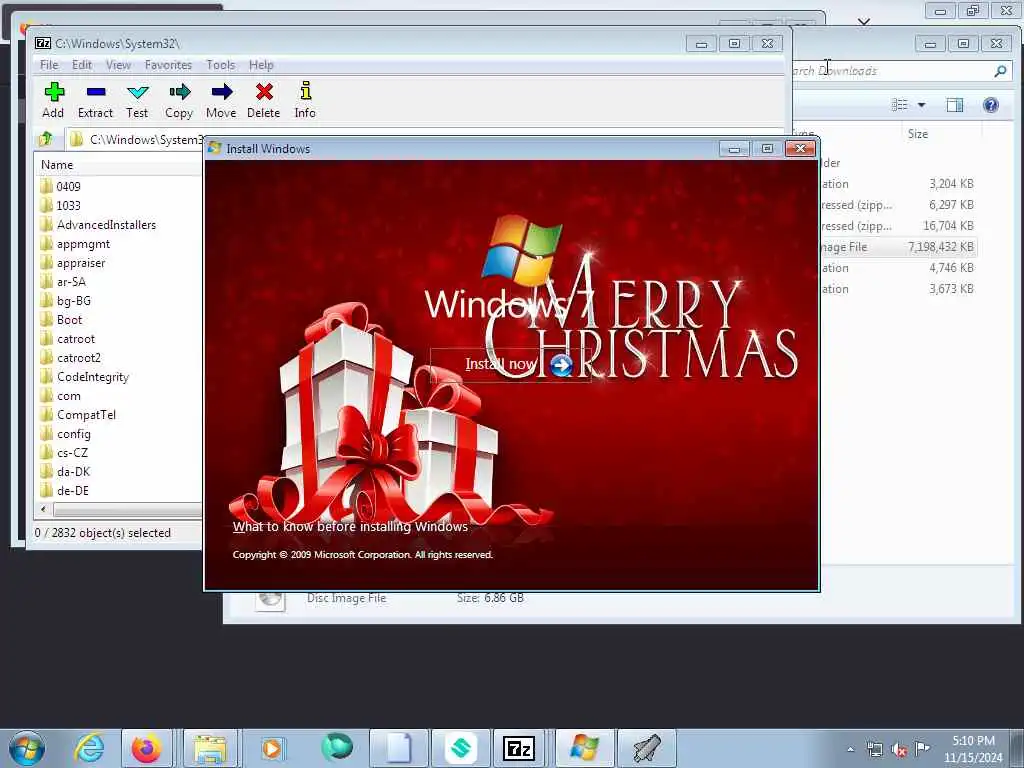Open Windows Media Player taskbar icon
1024x768 pixels.
click(272, 748)
